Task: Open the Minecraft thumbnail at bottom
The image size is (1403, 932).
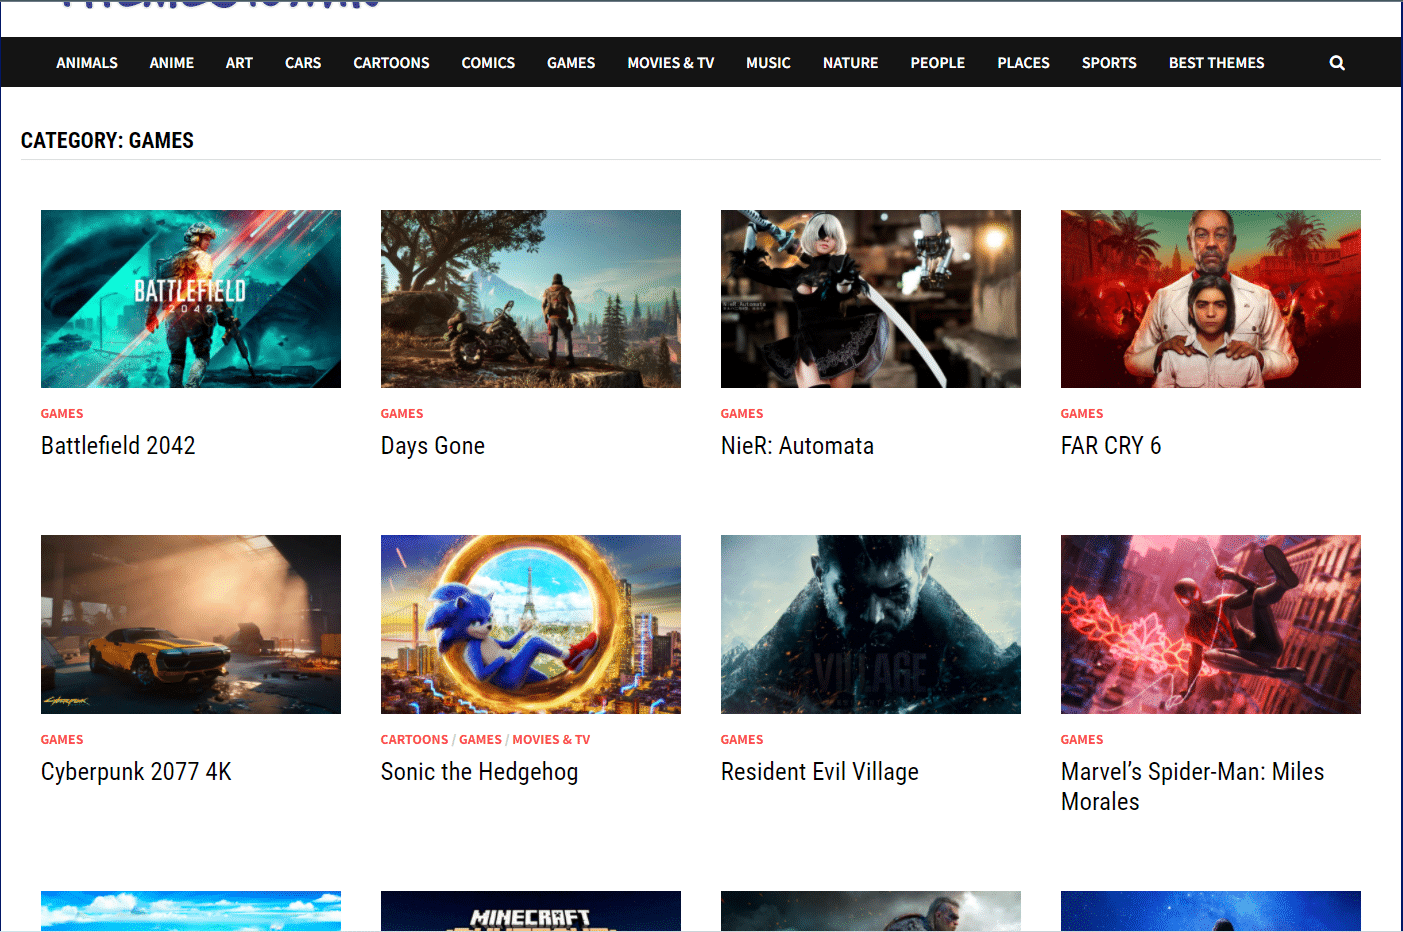Action: [x=531, y=911]
